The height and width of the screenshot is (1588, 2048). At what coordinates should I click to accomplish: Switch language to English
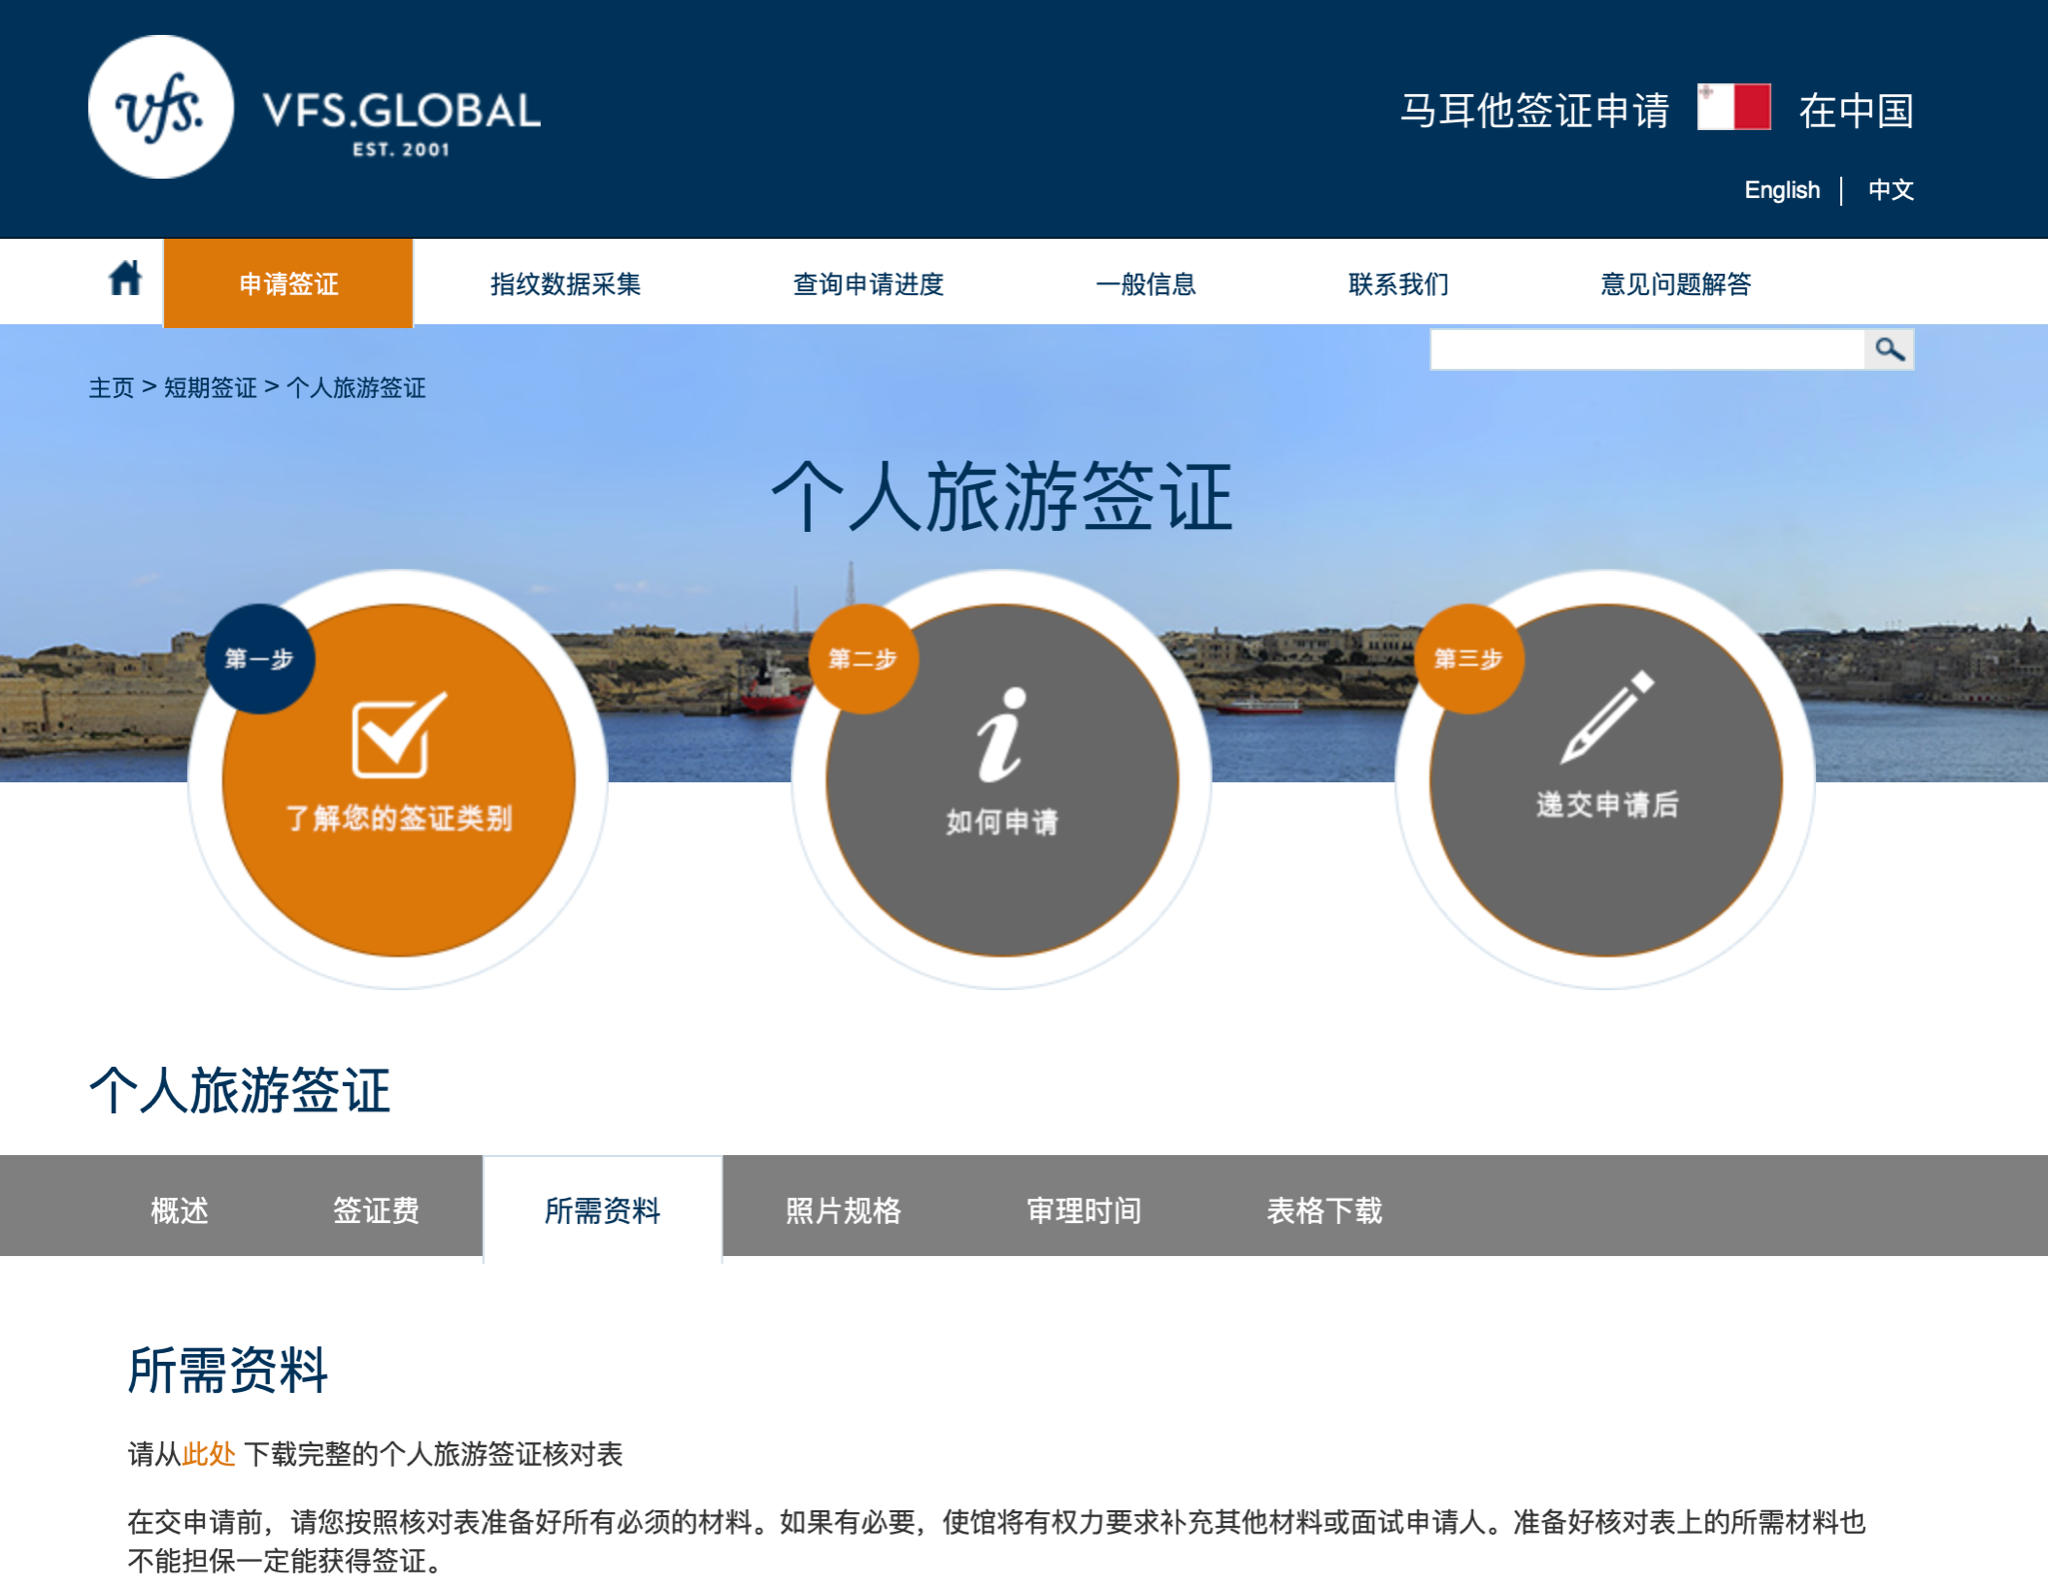(x=1783, y=190)
